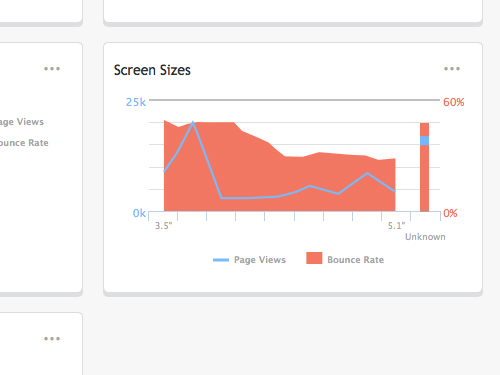The width and height of the screenshot is (500, 375).
Task: Click the 0% axis value
Action: coord(450,213)
